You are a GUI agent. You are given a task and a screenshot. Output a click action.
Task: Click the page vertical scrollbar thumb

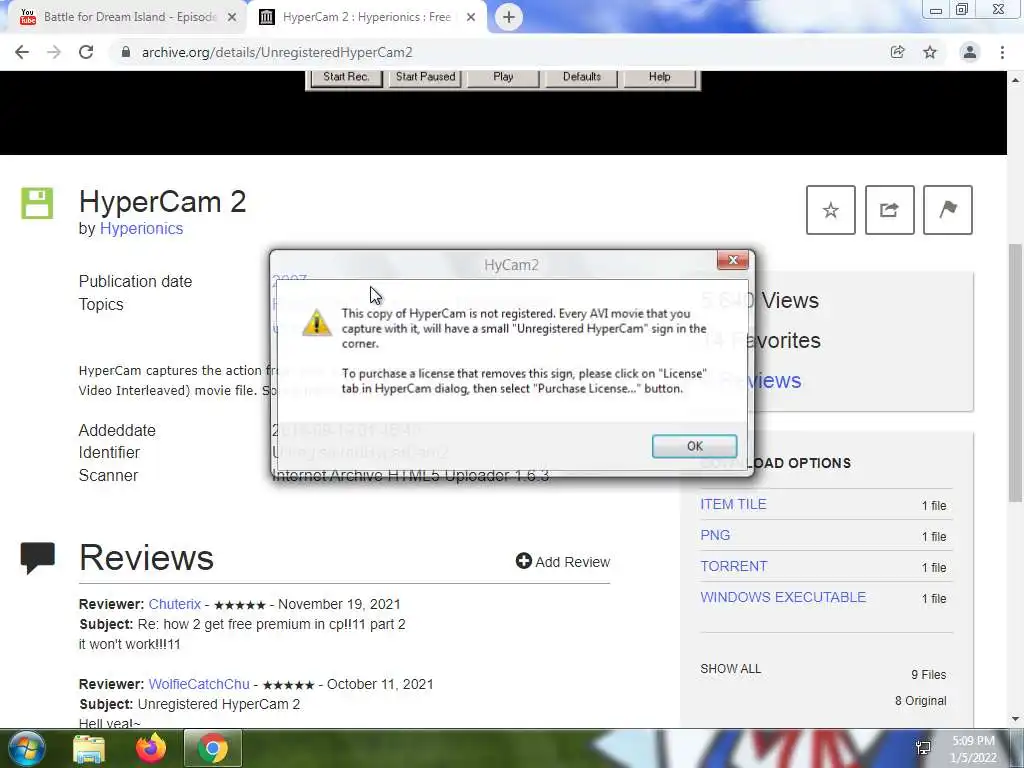[x=1015, y=372]
